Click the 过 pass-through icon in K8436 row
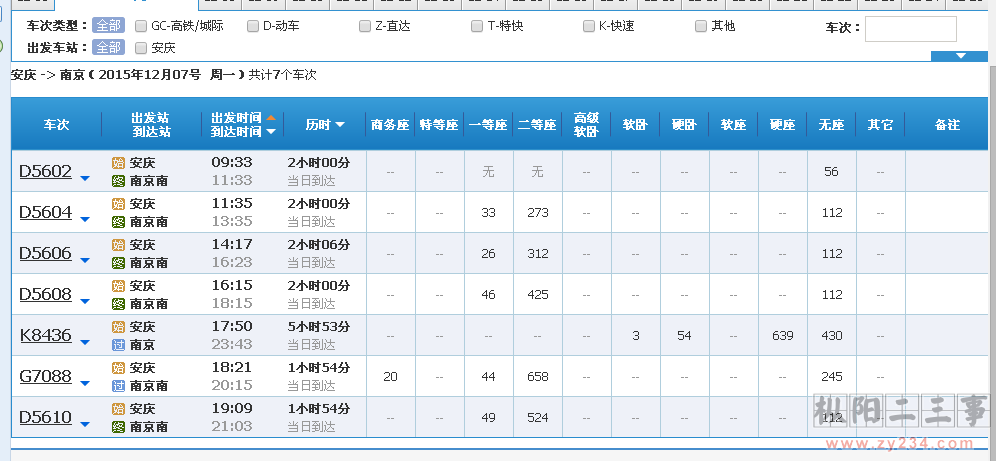This screenshot has width=996, height=461. coord(118,344)
